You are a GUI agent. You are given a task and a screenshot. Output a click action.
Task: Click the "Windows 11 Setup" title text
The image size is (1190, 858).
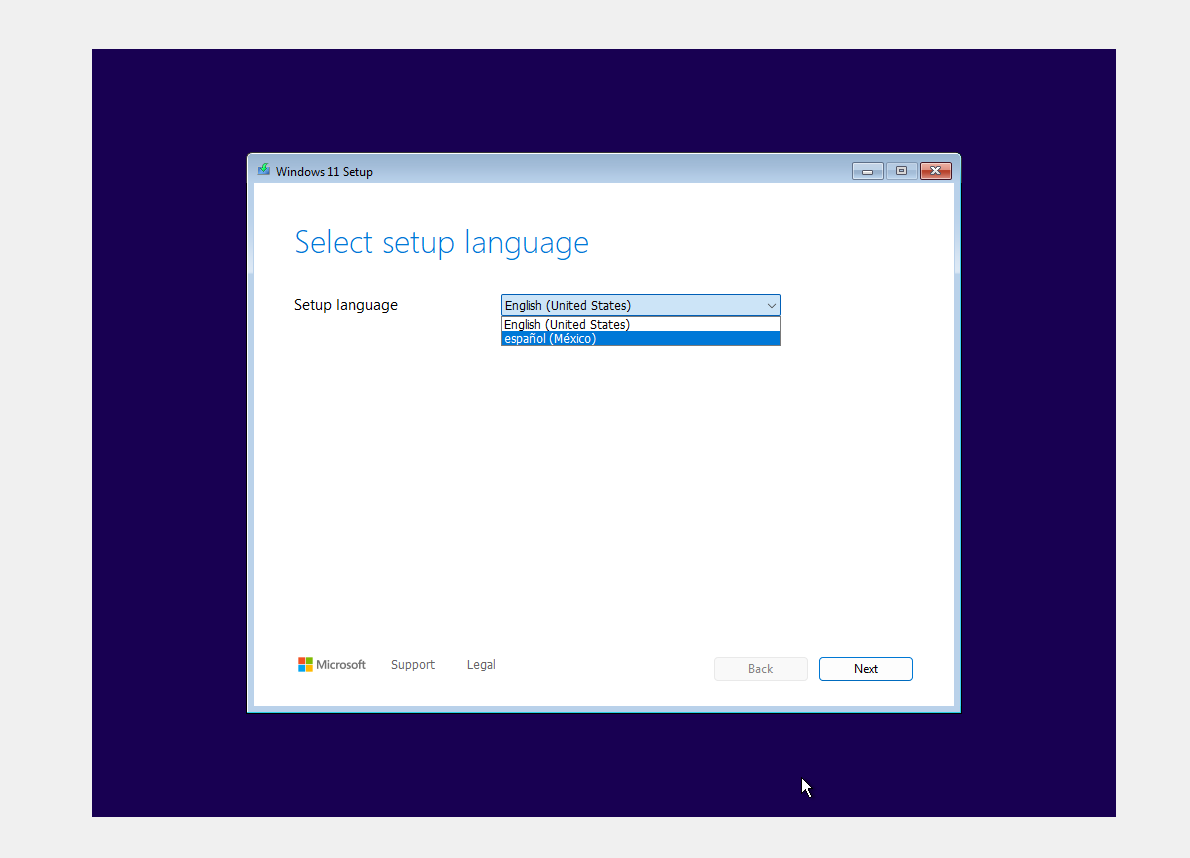tap(324, 171)
